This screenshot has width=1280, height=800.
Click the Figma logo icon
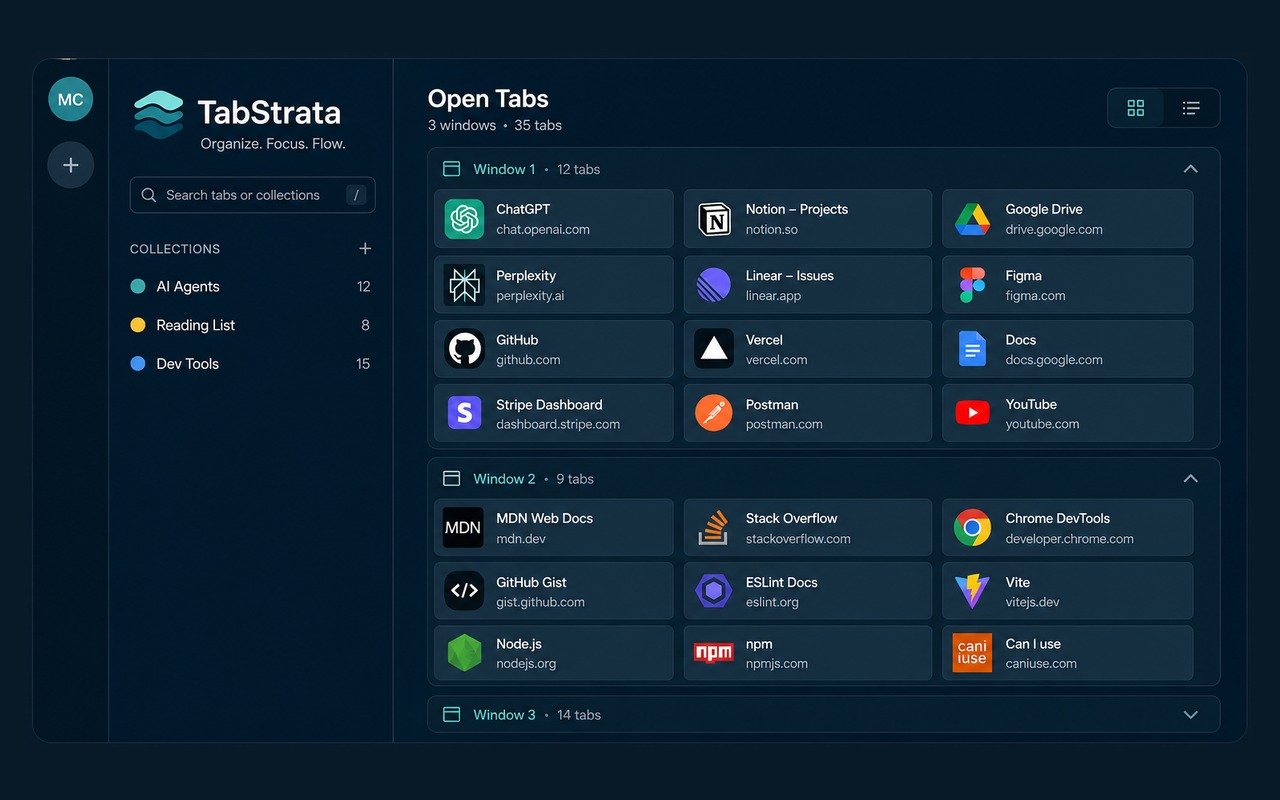pos(972,285)
